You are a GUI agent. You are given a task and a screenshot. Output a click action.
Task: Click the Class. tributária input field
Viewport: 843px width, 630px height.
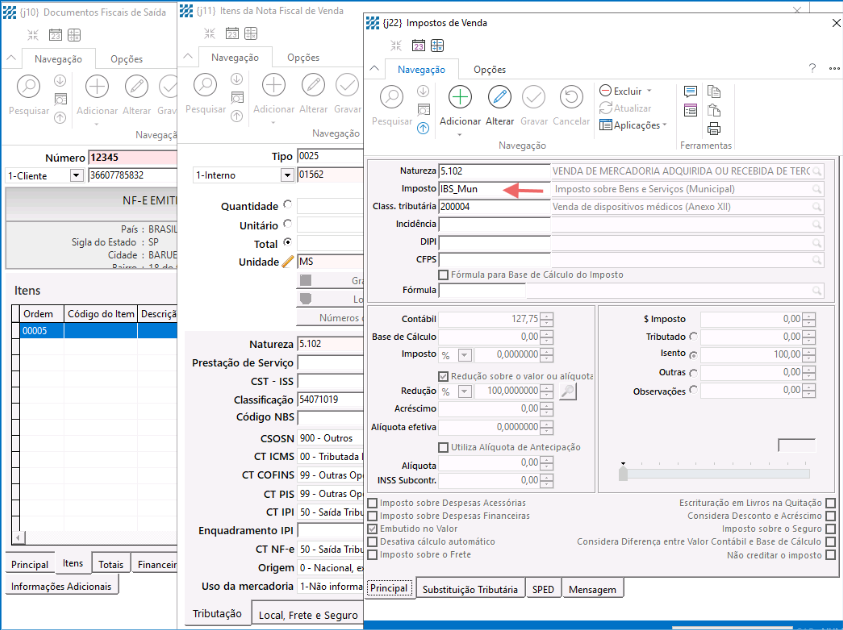[x=494, y=207]
